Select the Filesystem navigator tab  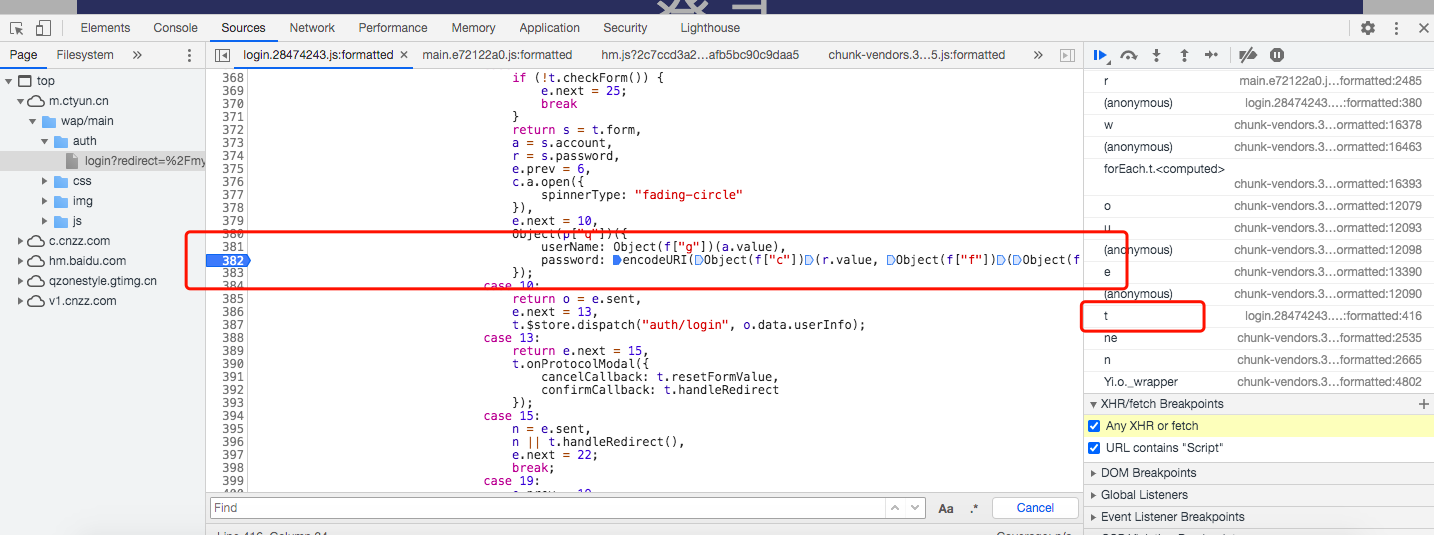pos(85,55)
